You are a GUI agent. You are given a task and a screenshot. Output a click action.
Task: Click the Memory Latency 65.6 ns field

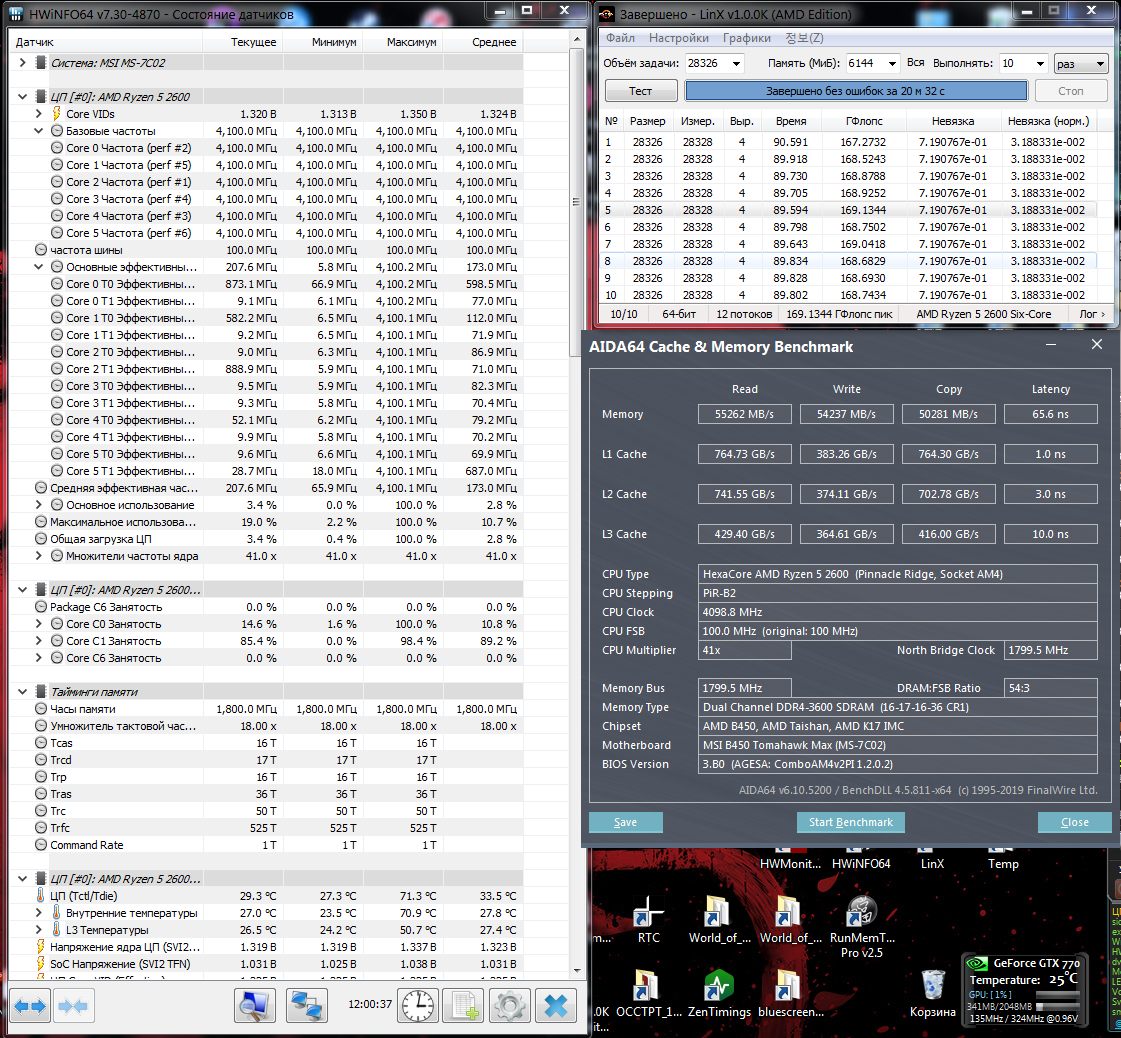[x=1050, y=414]
